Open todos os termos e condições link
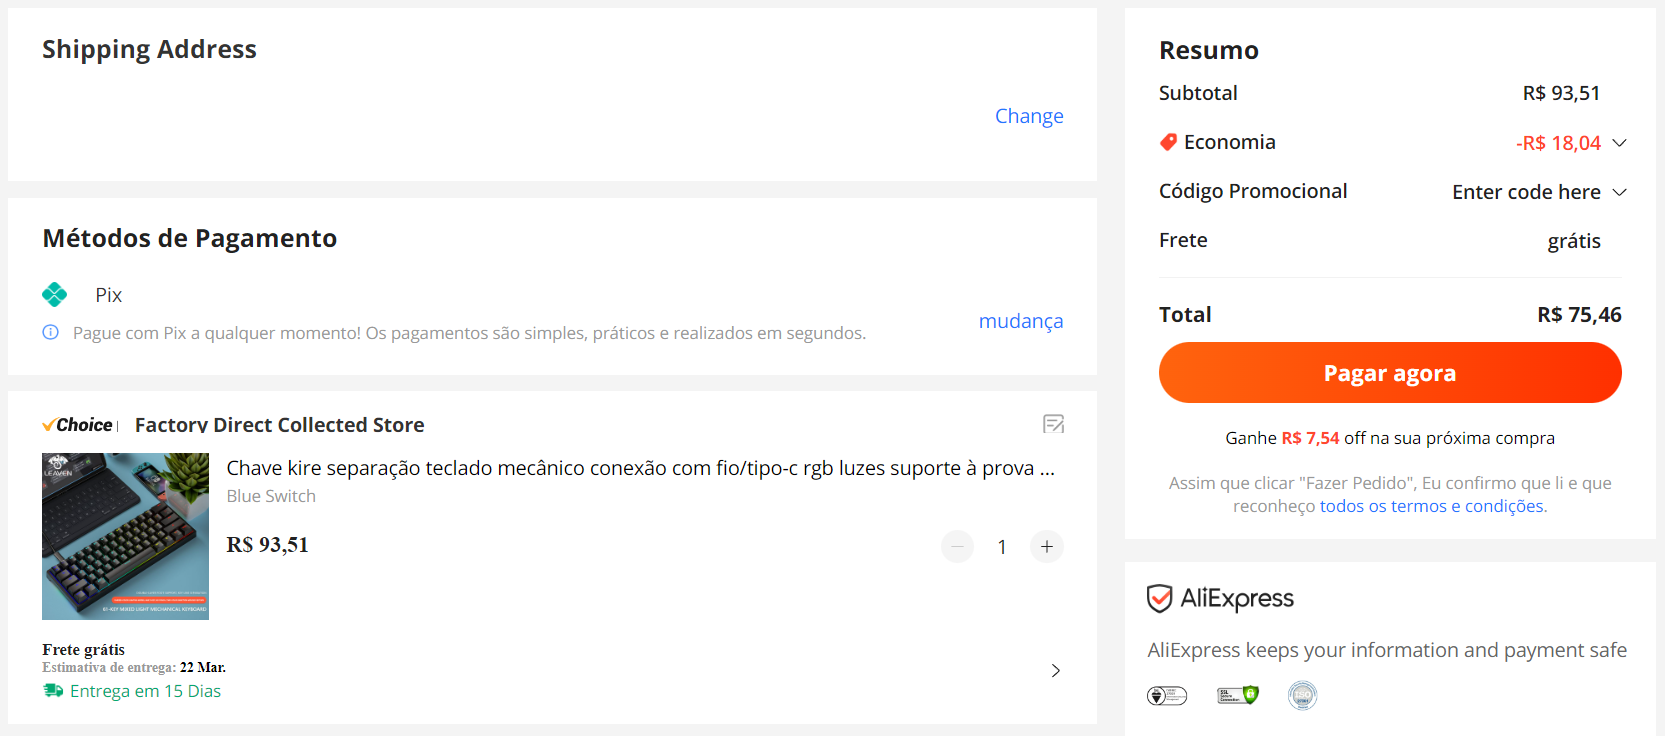Image resolution: width=1665 pixels, height=736 pixels. pyautogui.click(x=1433, y=506)
